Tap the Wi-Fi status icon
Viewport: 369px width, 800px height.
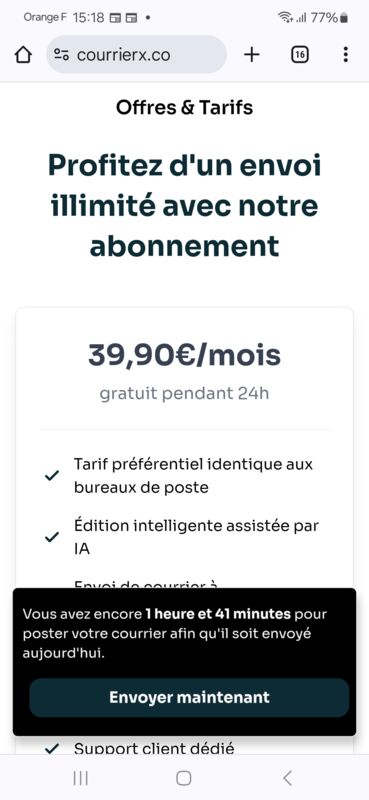point(285,18)
